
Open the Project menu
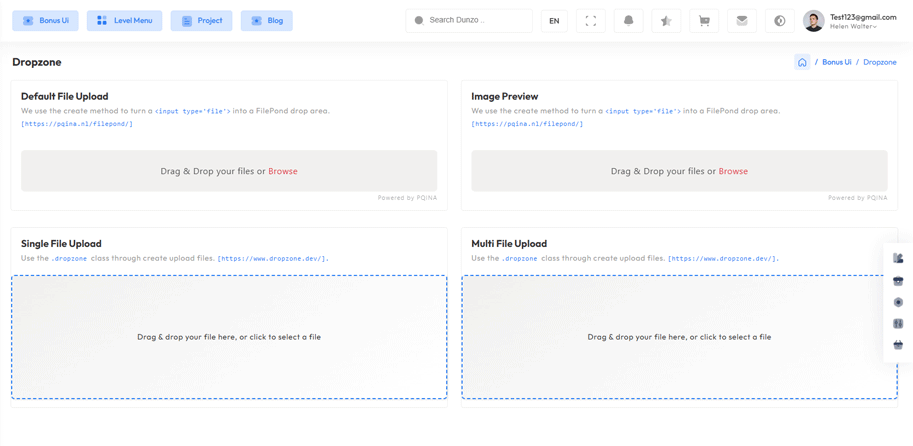coord(202,20)
